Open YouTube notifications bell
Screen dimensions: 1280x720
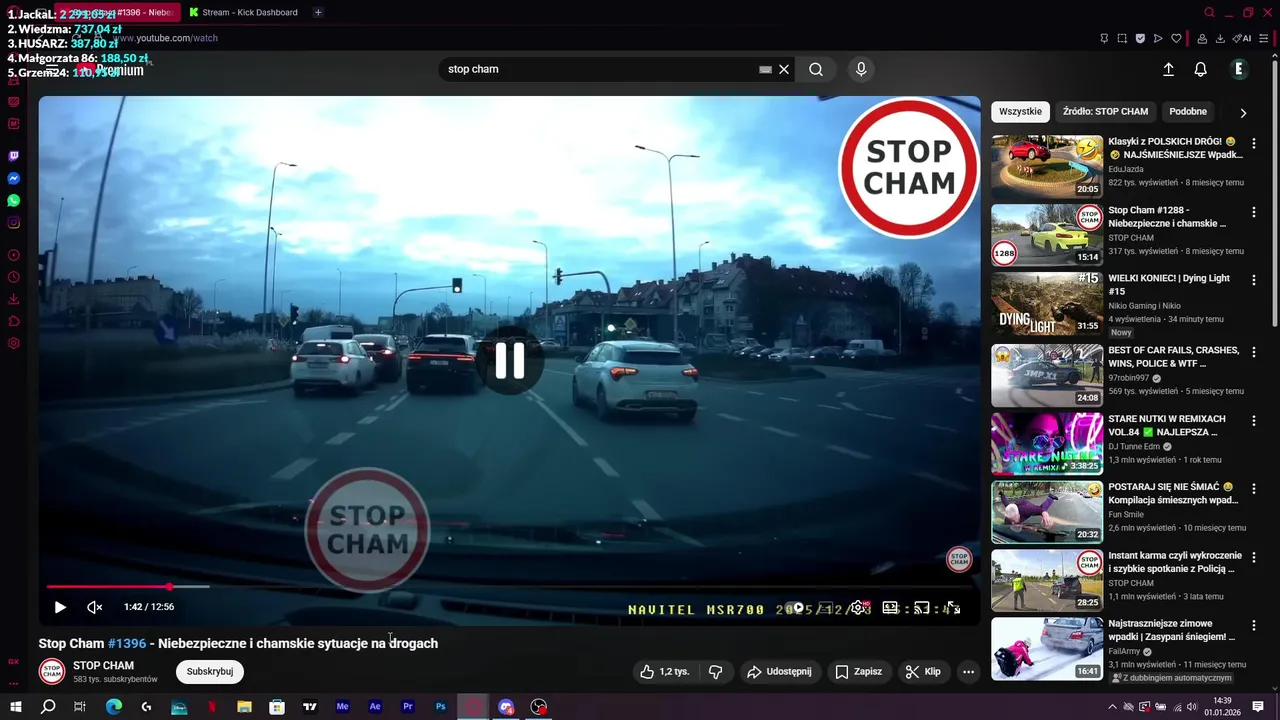1200,69
